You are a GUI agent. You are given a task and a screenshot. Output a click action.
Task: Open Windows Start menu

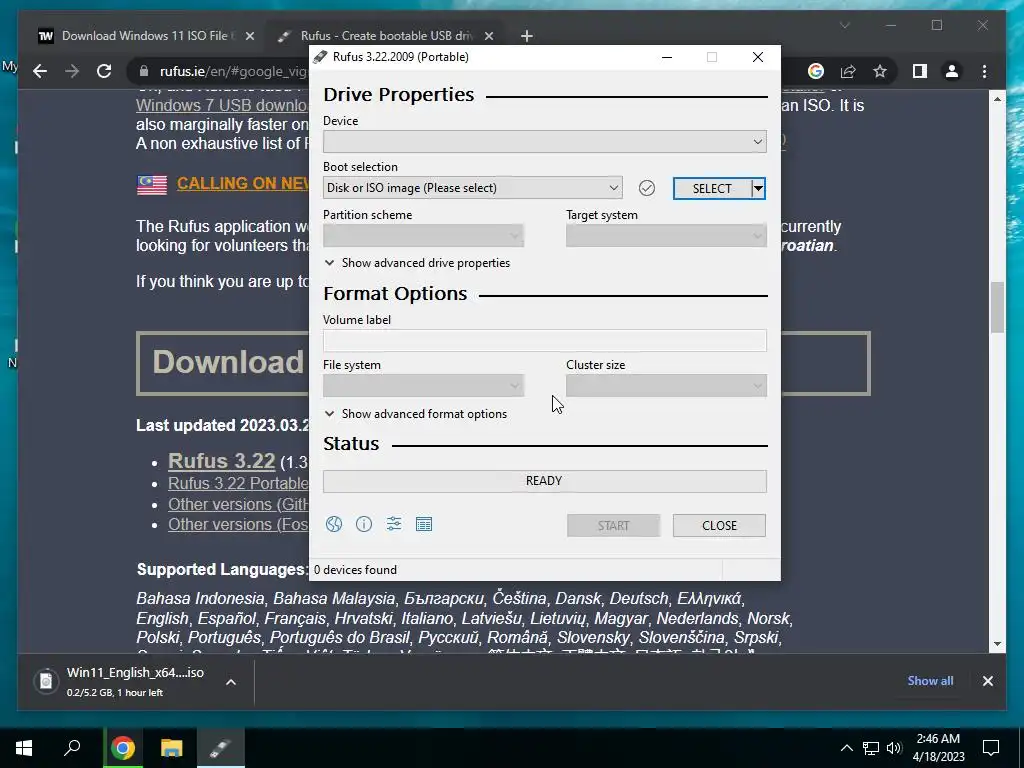pos(24,747)
